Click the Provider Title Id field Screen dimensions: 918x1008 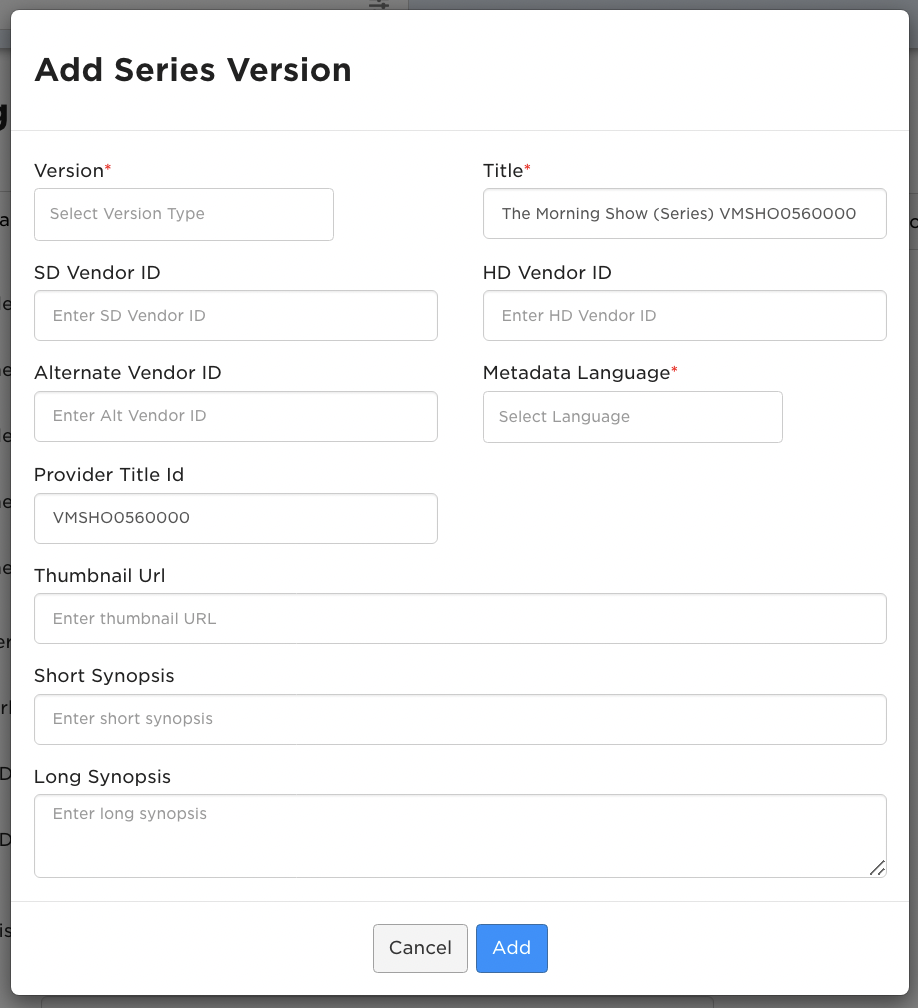coord(236,518)
